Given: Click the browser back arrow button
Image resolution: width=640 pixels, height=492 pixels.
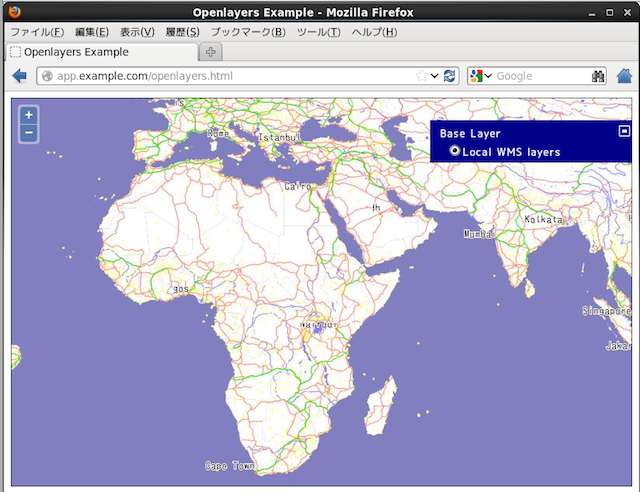Looking at the screenshot, I should click(x=19, y=76).
